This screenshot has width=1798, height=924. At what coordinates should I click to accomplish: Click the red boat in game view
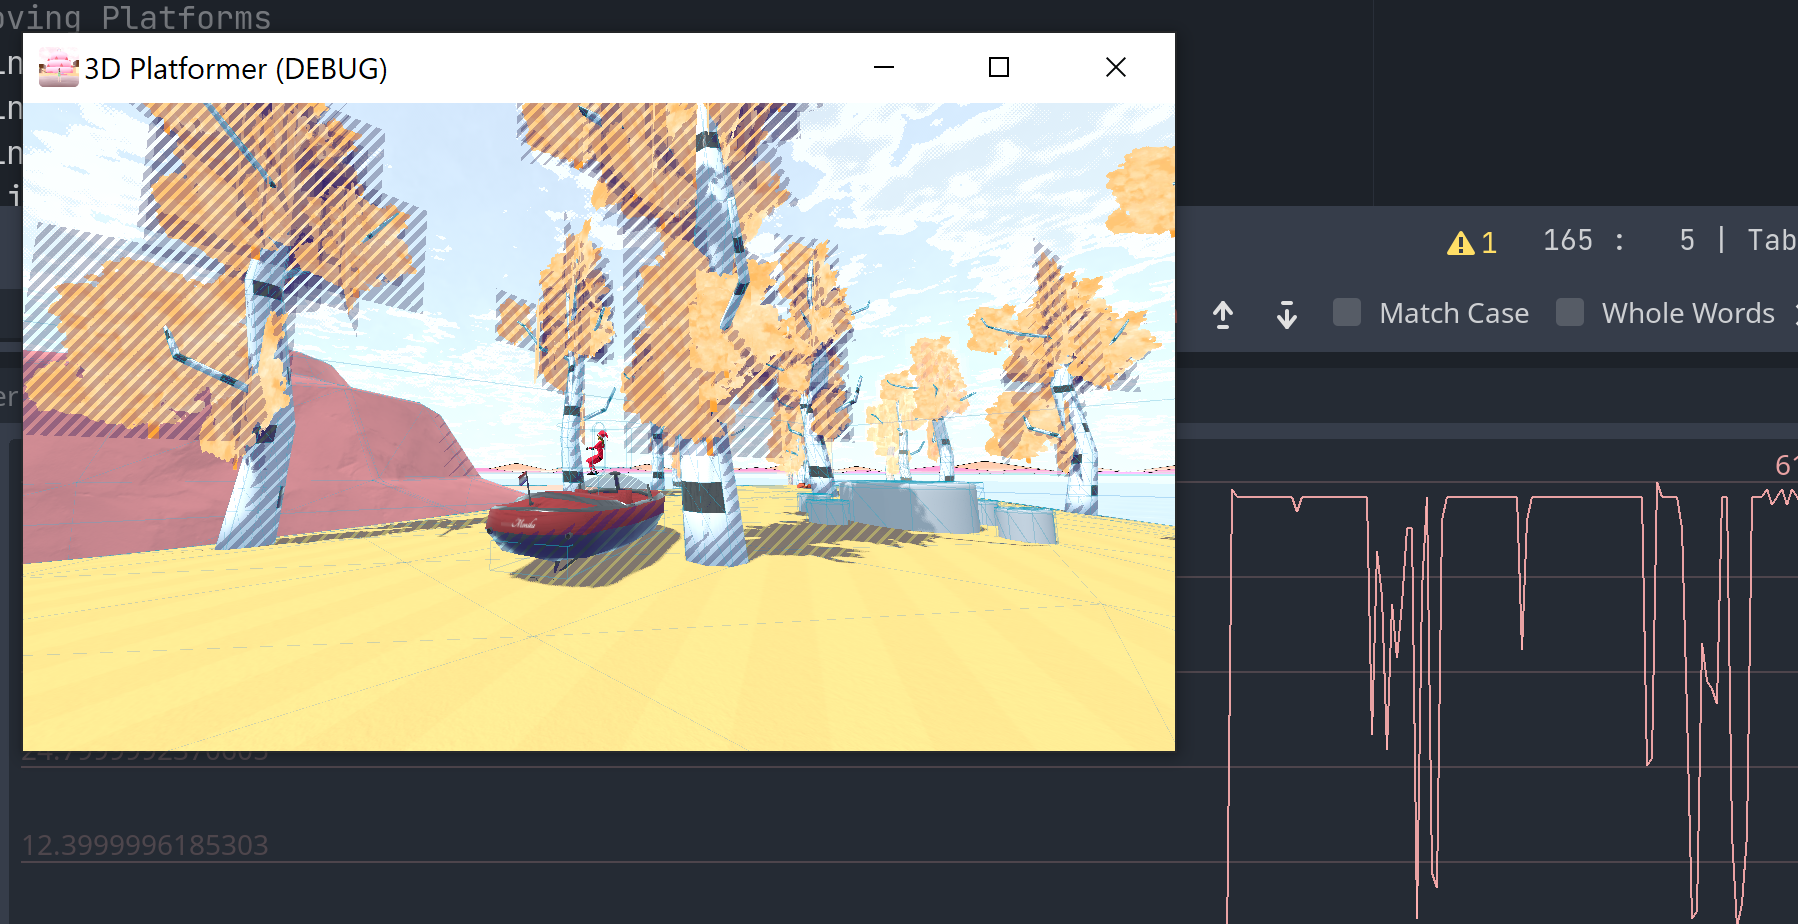(x=574, y=520)
